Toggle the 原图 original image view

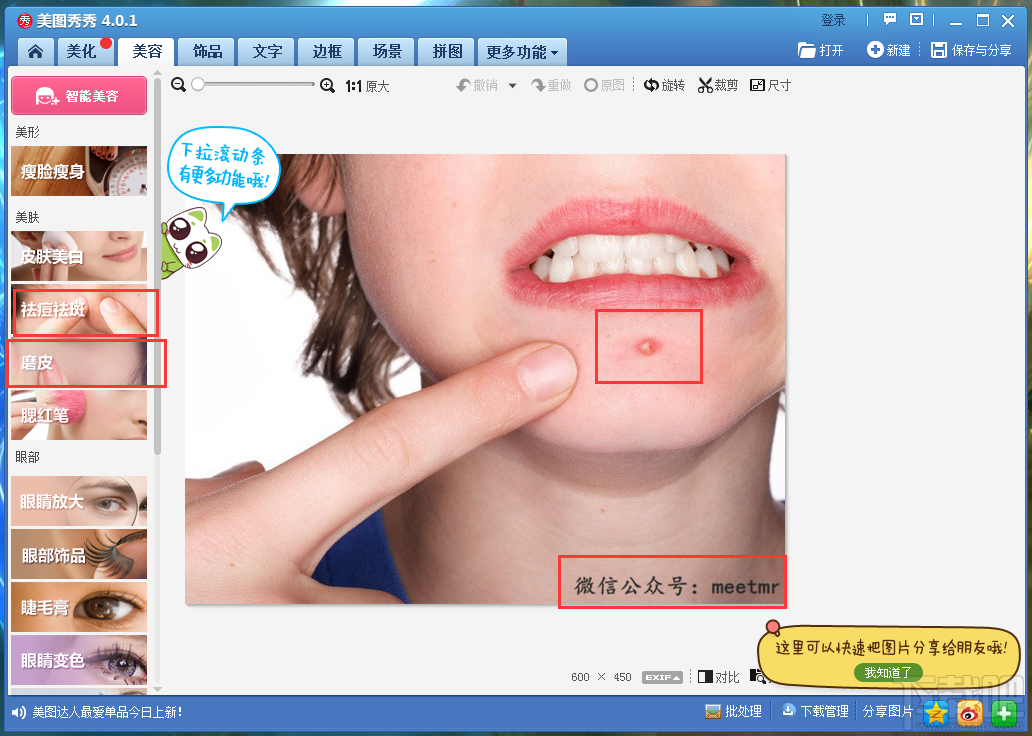[604, 85]
